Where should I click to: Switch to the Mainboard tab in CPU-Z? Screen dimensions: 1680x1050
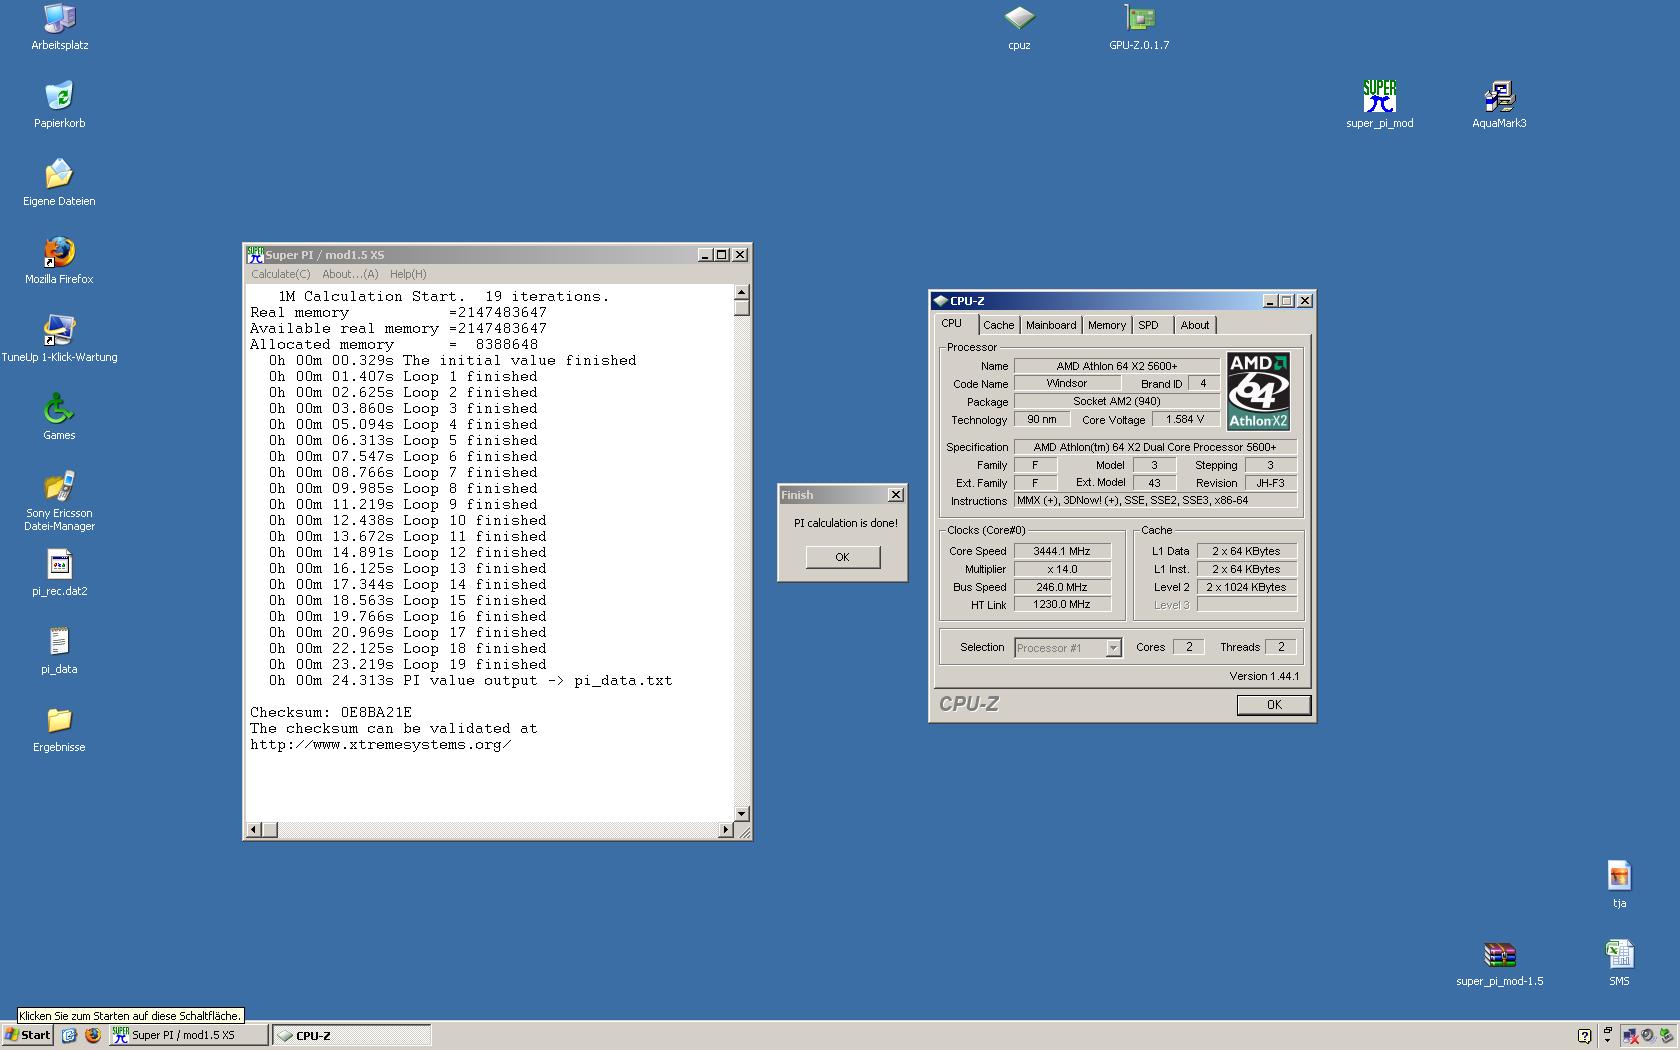[x=1051, y=325]
